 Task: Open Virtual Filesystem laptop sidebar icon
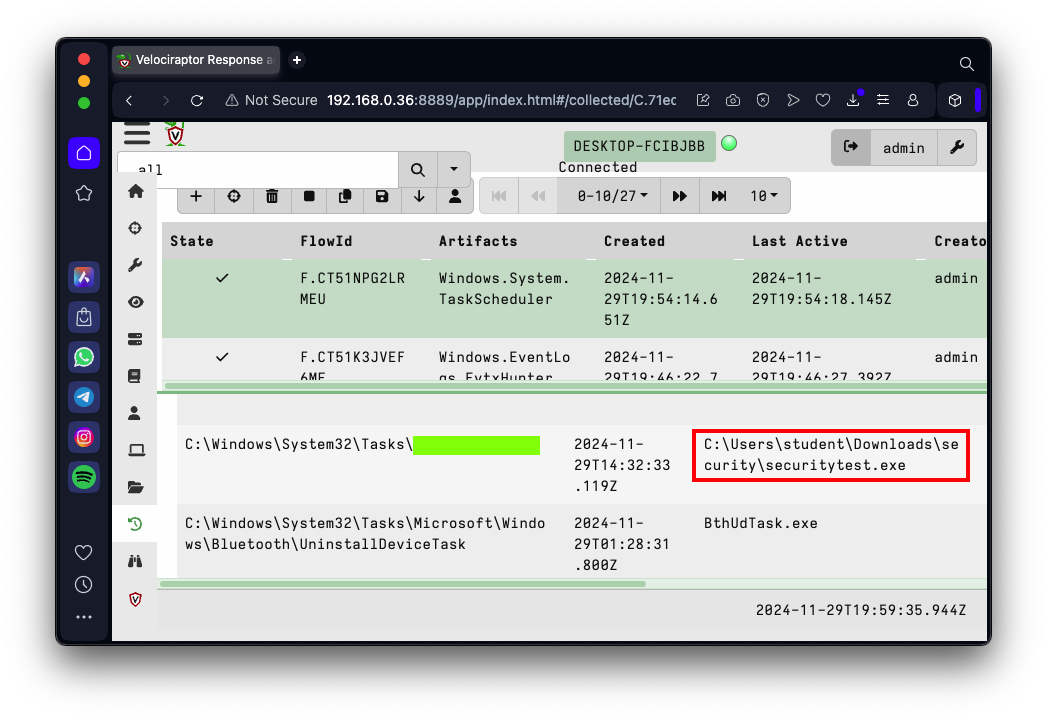click(136, 450)
